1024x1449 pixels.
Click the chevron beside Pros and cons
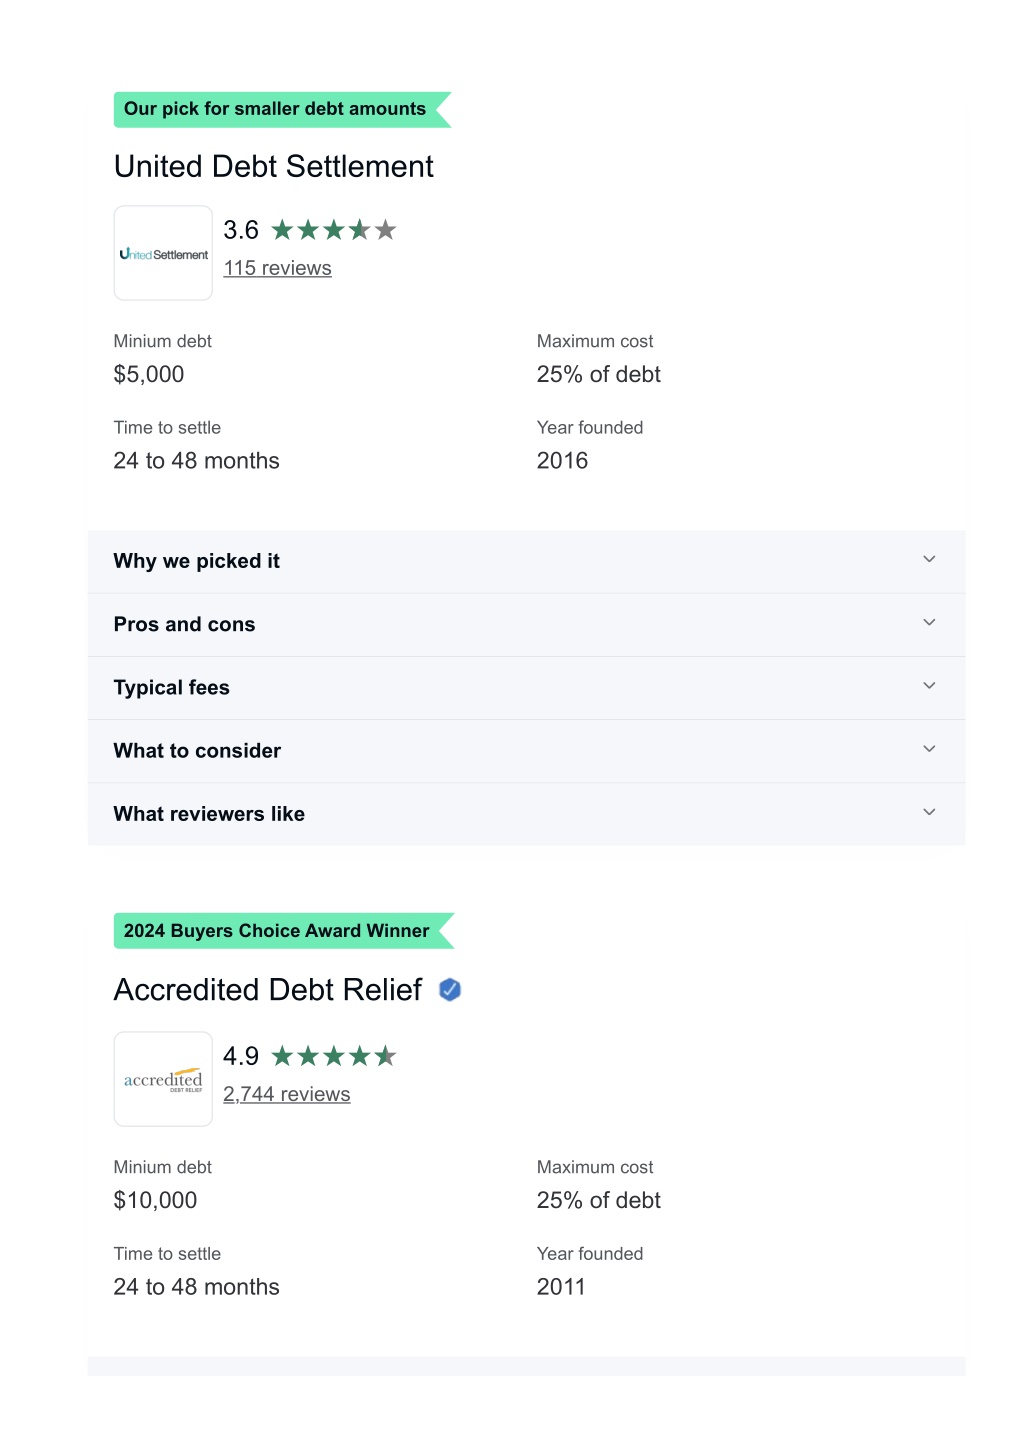[x=929, y=622]
